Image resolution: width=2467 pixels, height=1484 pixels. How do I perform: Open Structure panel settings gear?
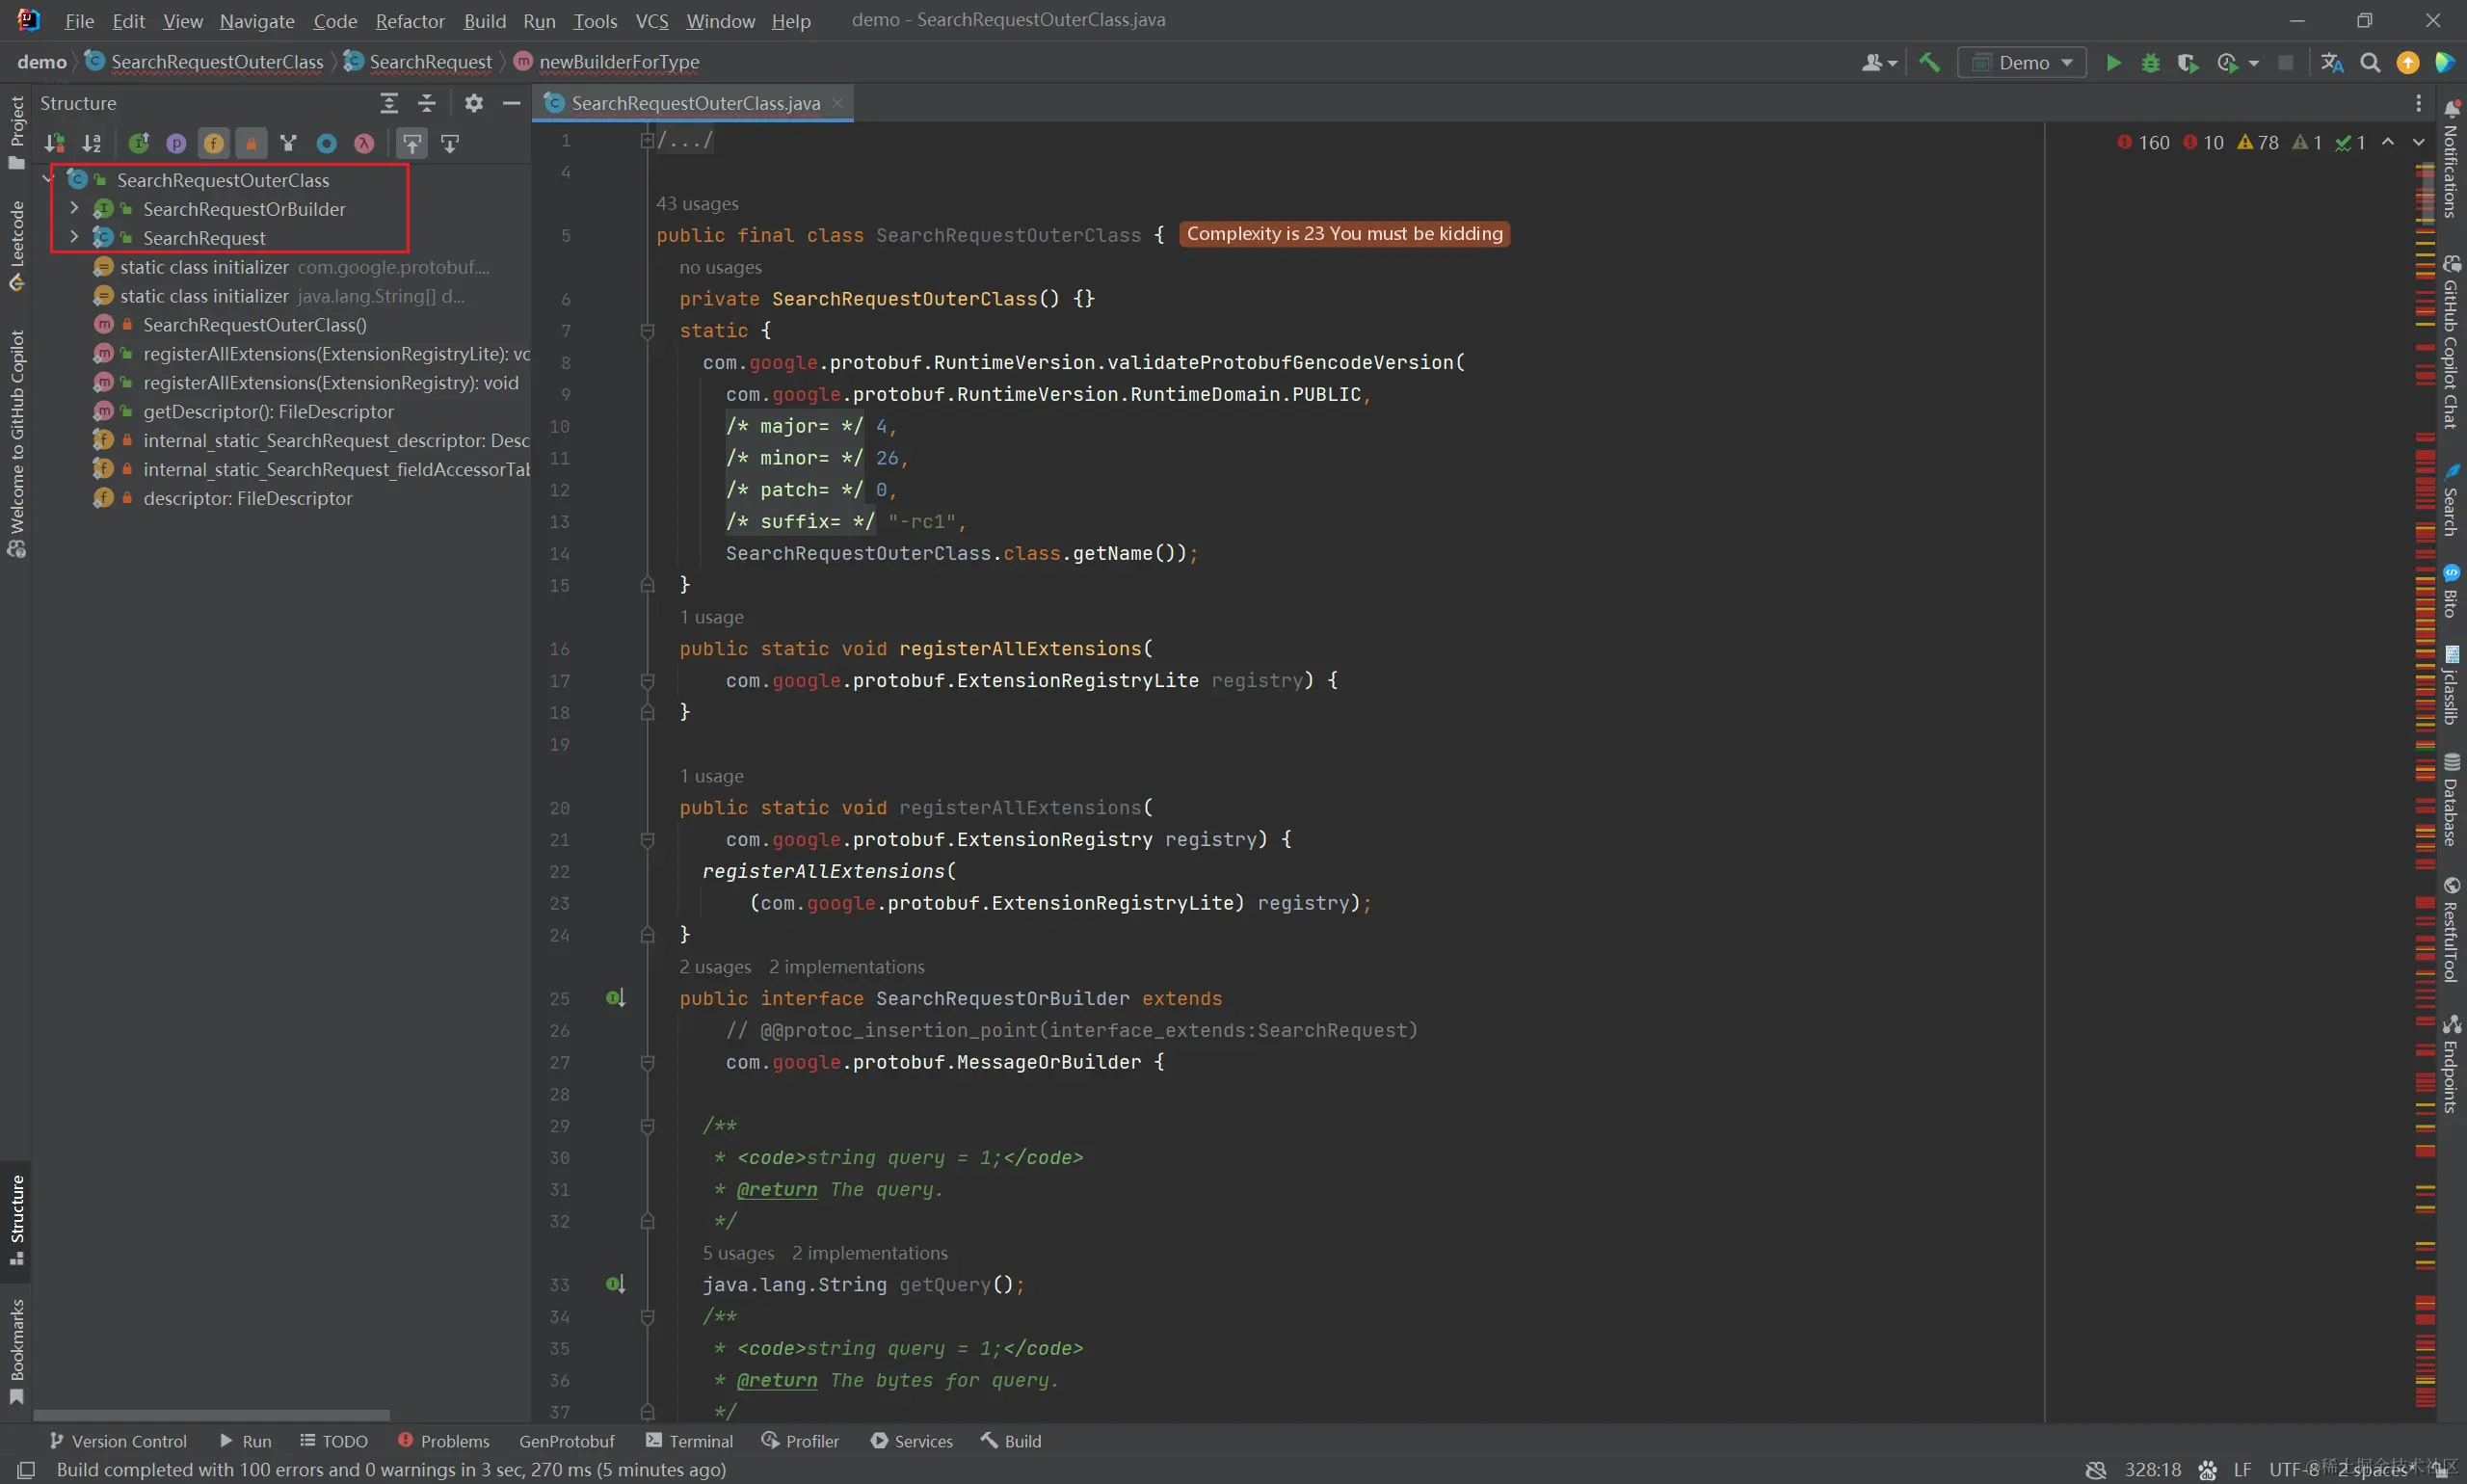coord(474,103)
